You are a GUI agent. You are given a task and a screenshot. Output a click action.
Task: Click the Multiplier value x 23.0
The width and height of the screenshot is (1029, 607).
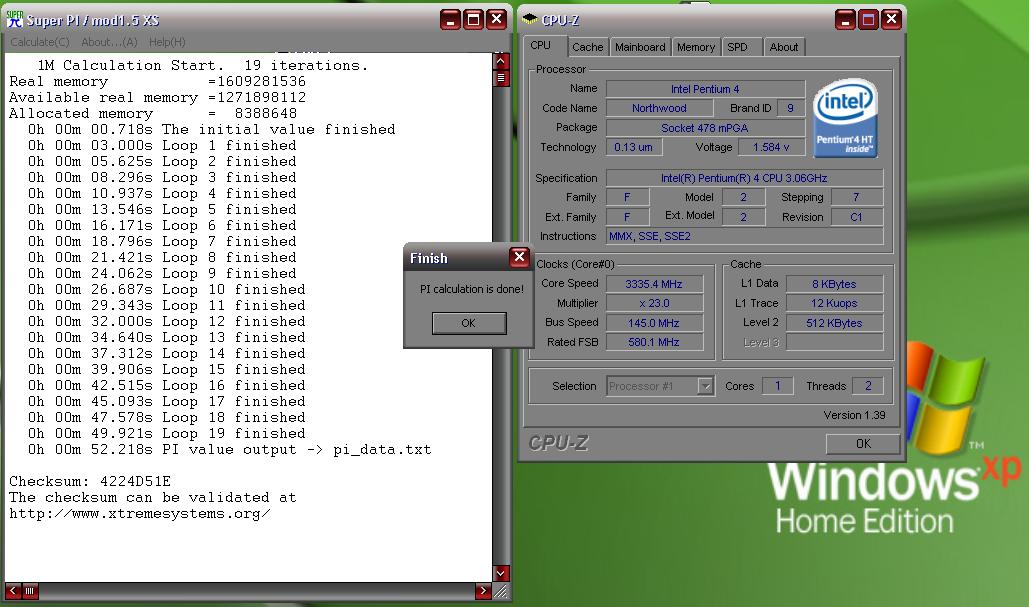point(654,303)
